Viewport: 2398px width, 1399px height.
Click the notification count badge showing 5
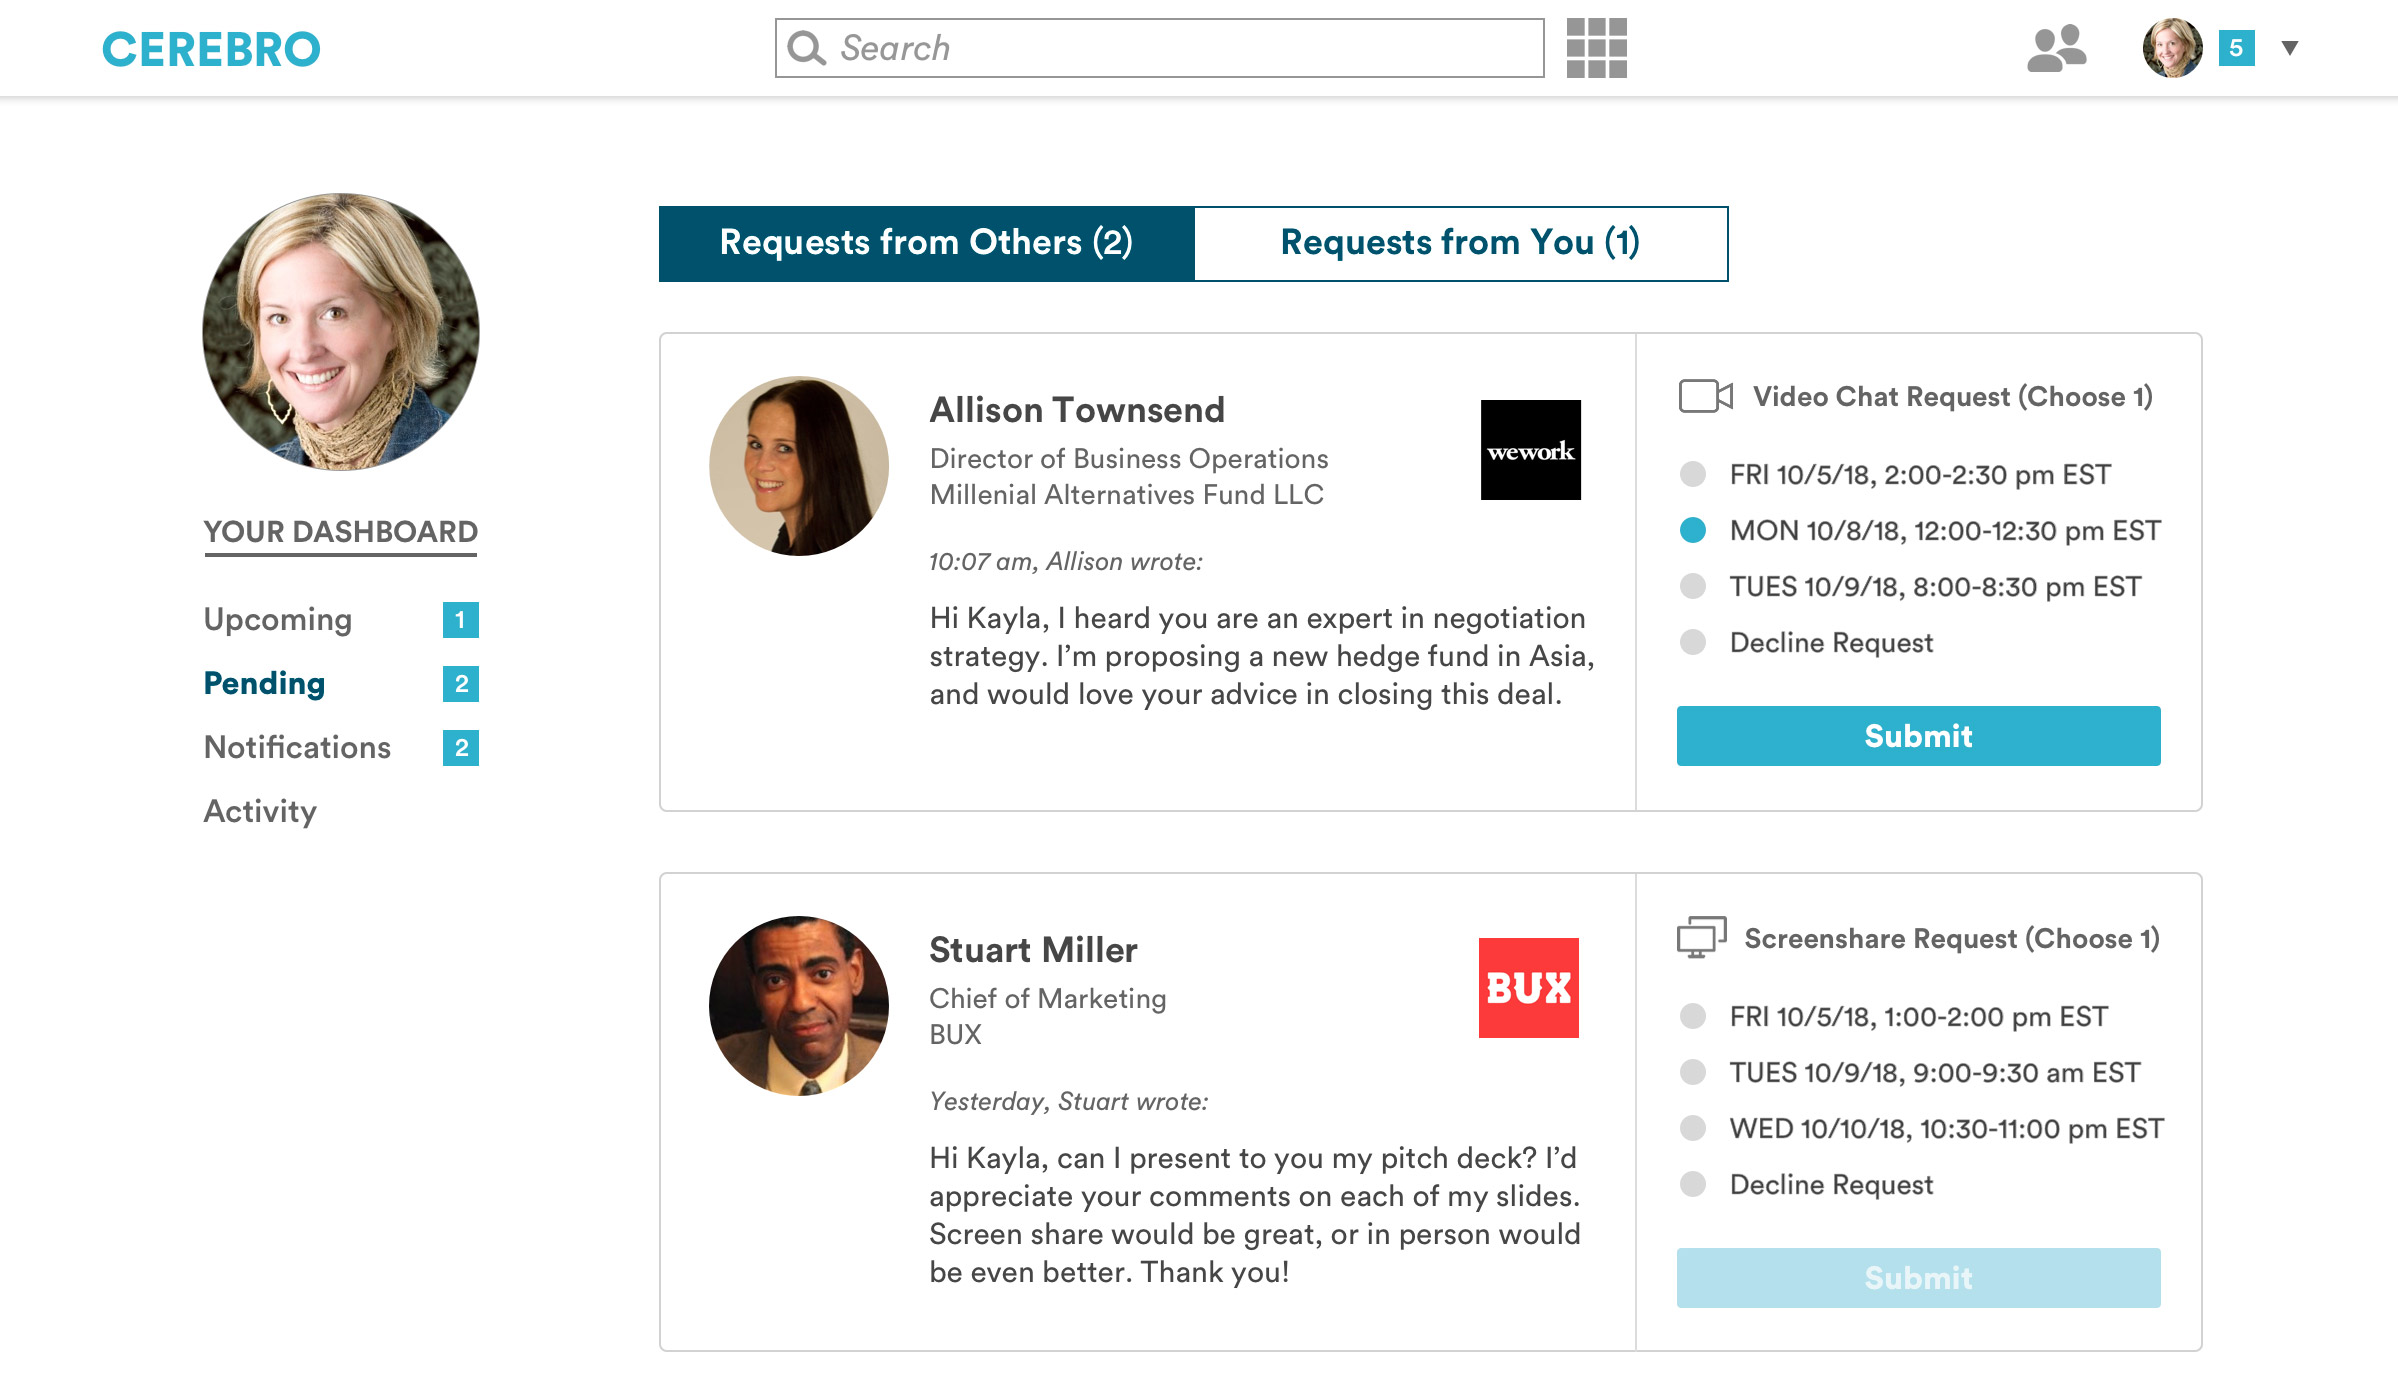2236,48
